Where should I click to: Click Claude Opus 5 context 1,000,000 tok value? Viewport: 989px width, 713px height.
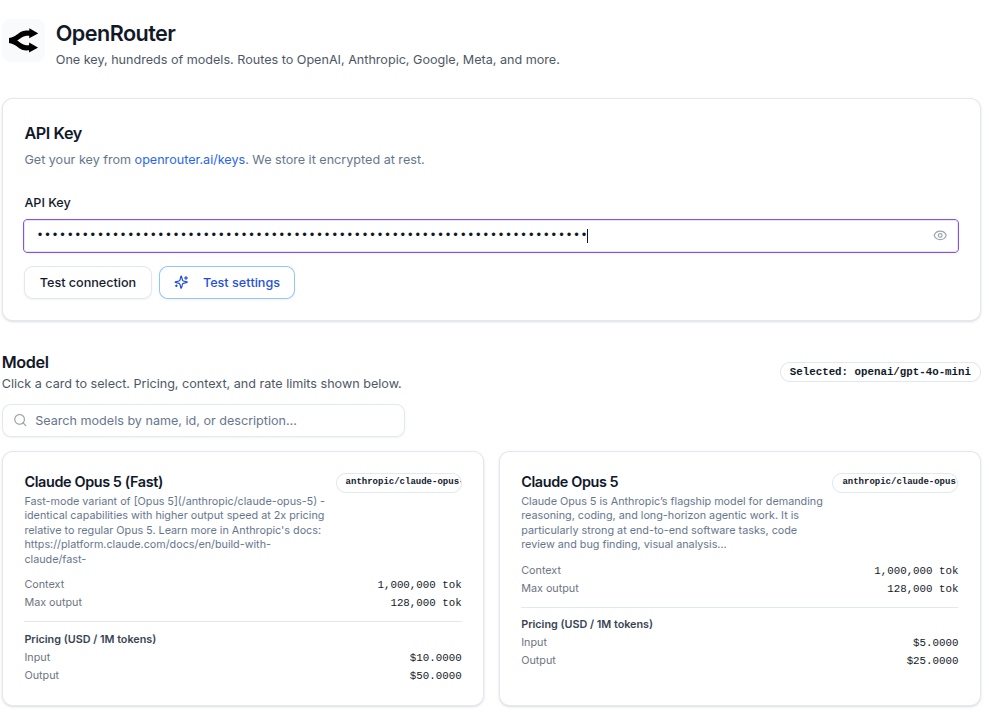point(916,570)
